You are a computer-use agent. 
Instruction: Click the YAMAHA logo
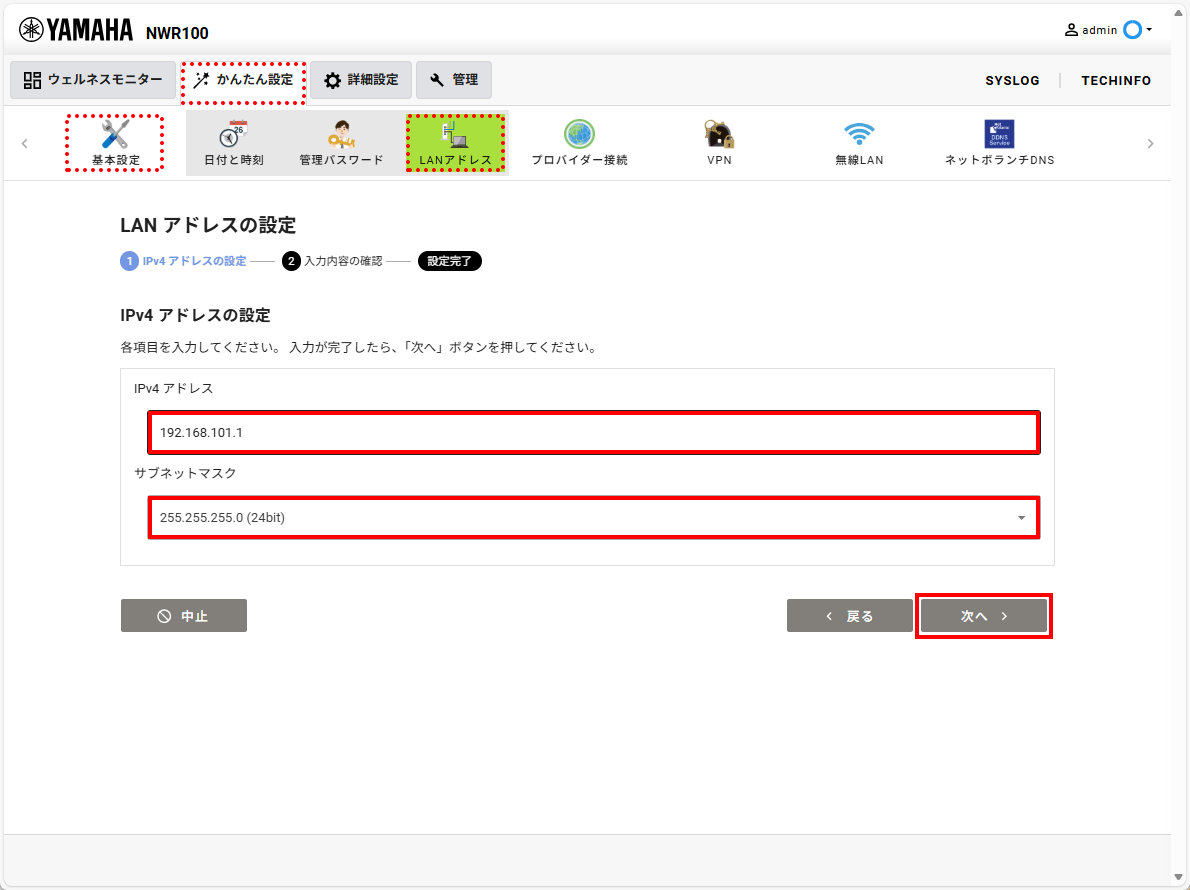click(76, 30)
